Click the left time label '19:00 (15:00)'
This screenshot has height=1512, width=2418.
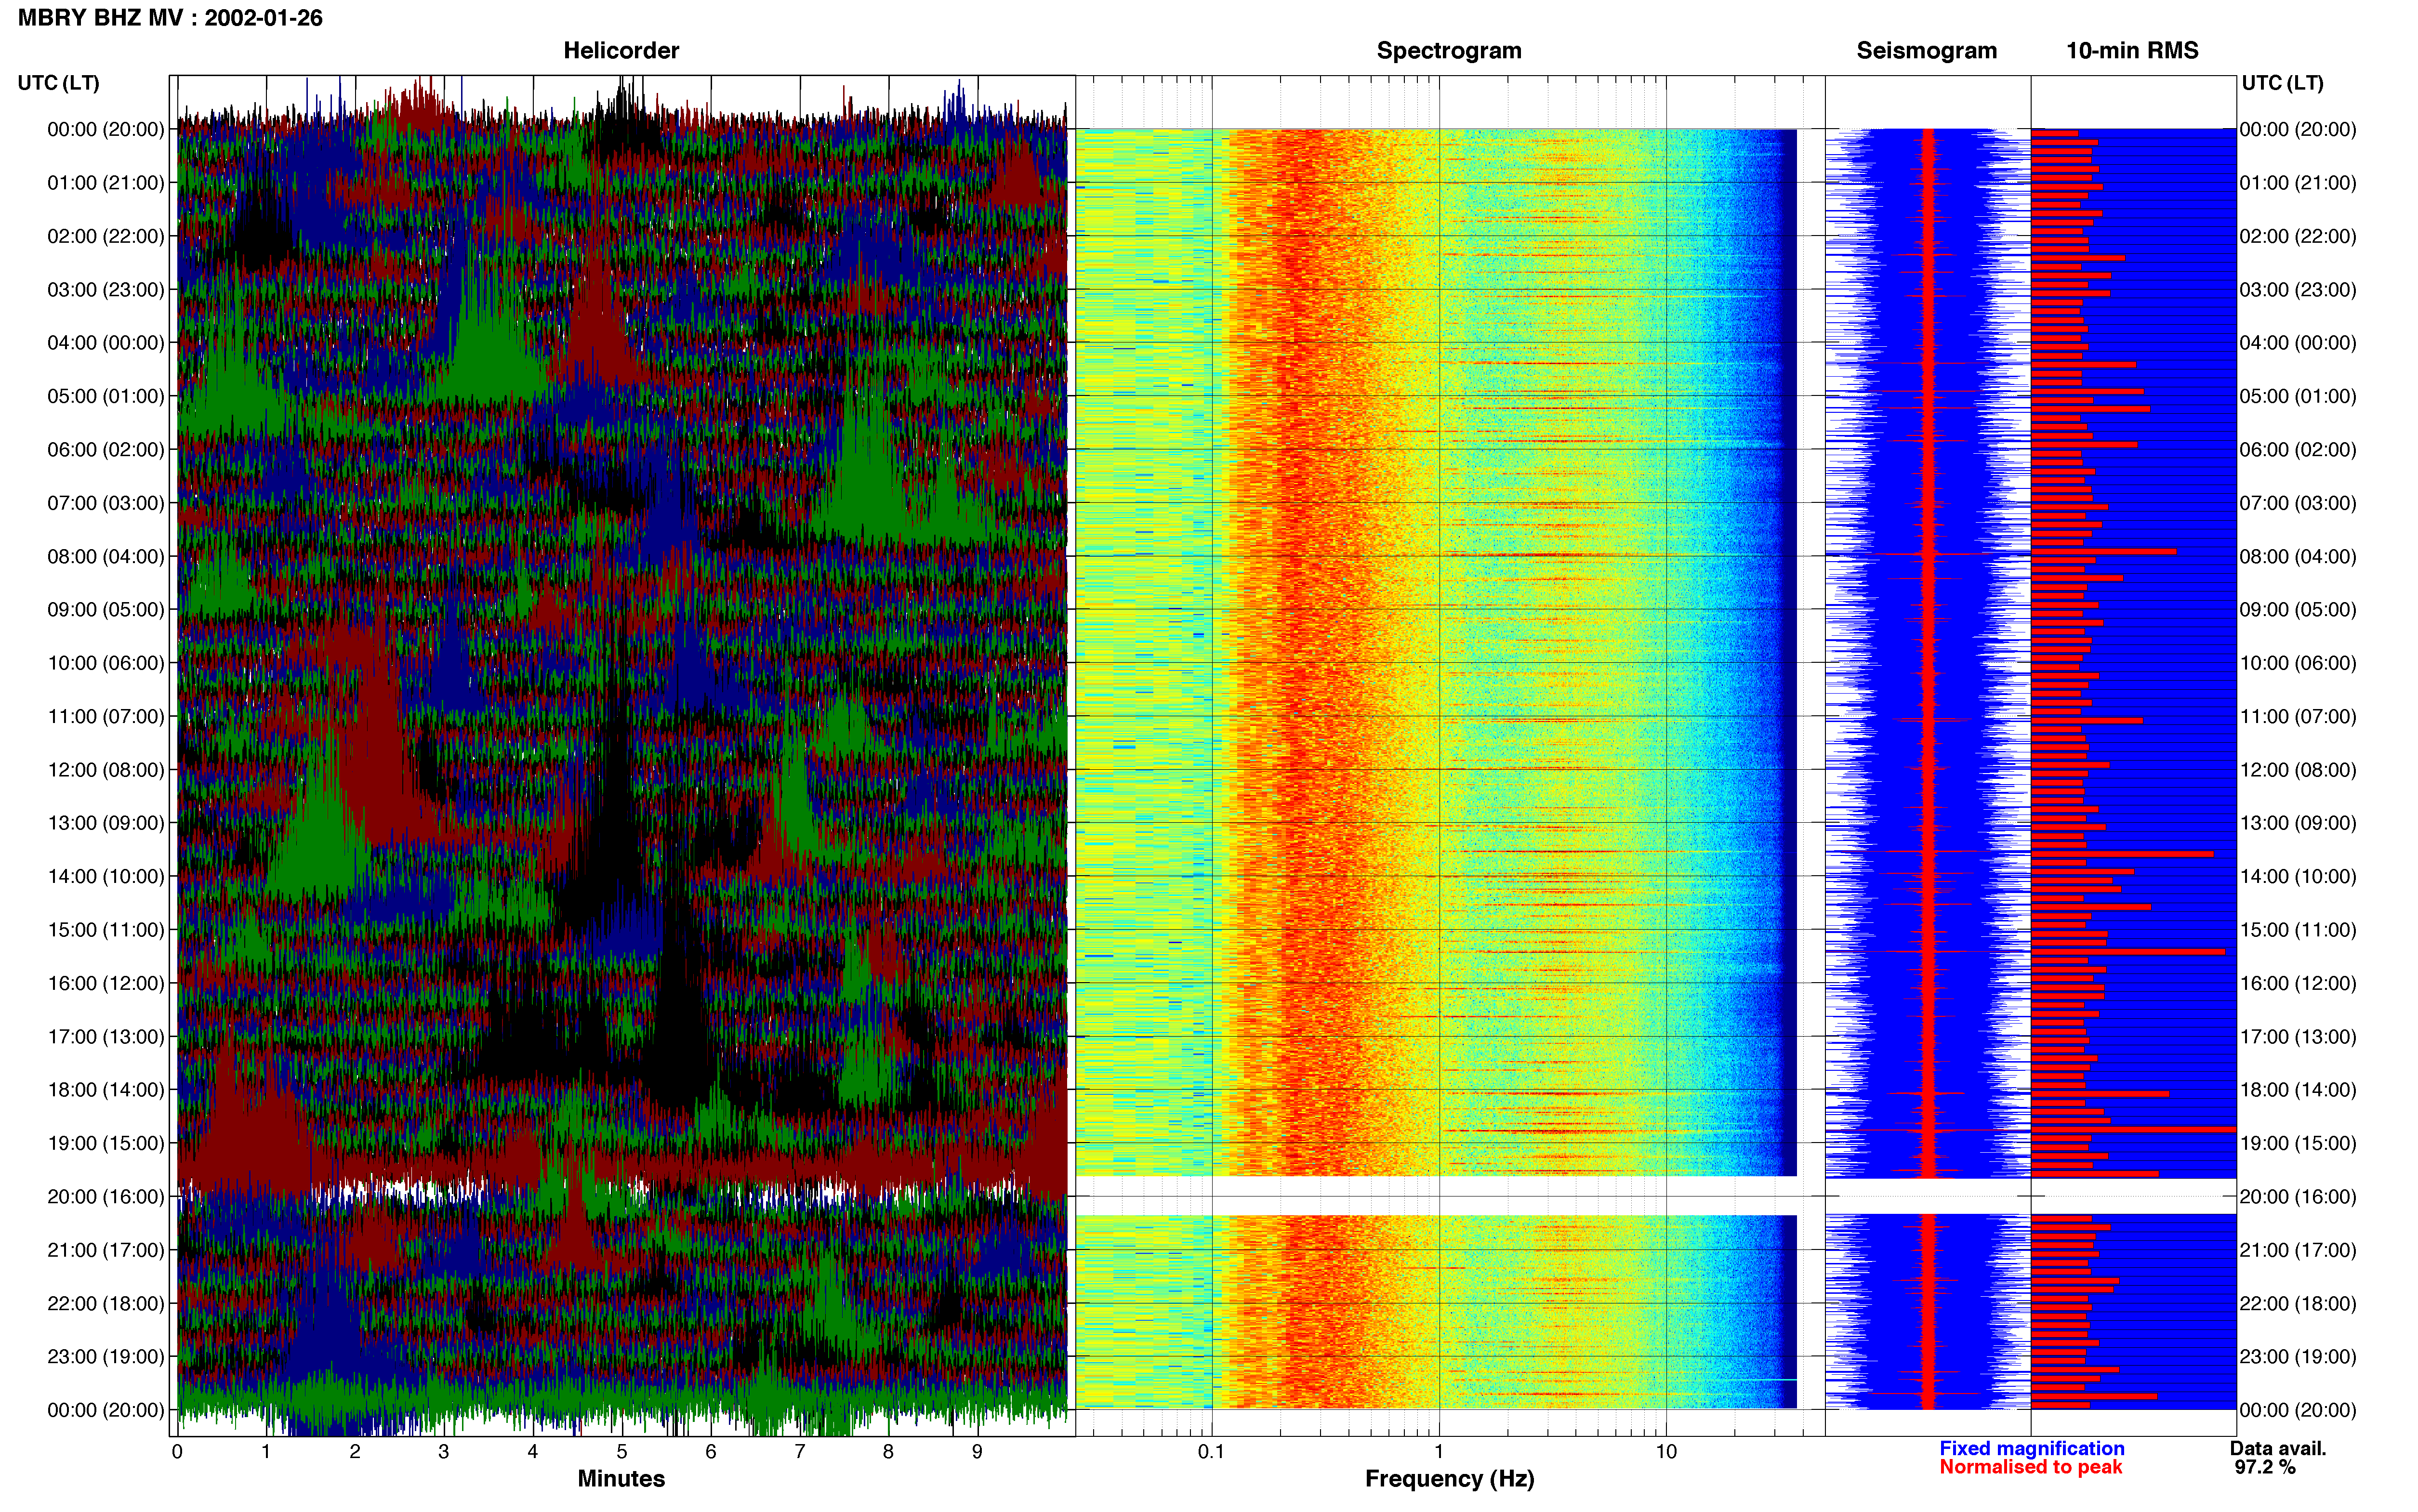(x=106, y=1143)
